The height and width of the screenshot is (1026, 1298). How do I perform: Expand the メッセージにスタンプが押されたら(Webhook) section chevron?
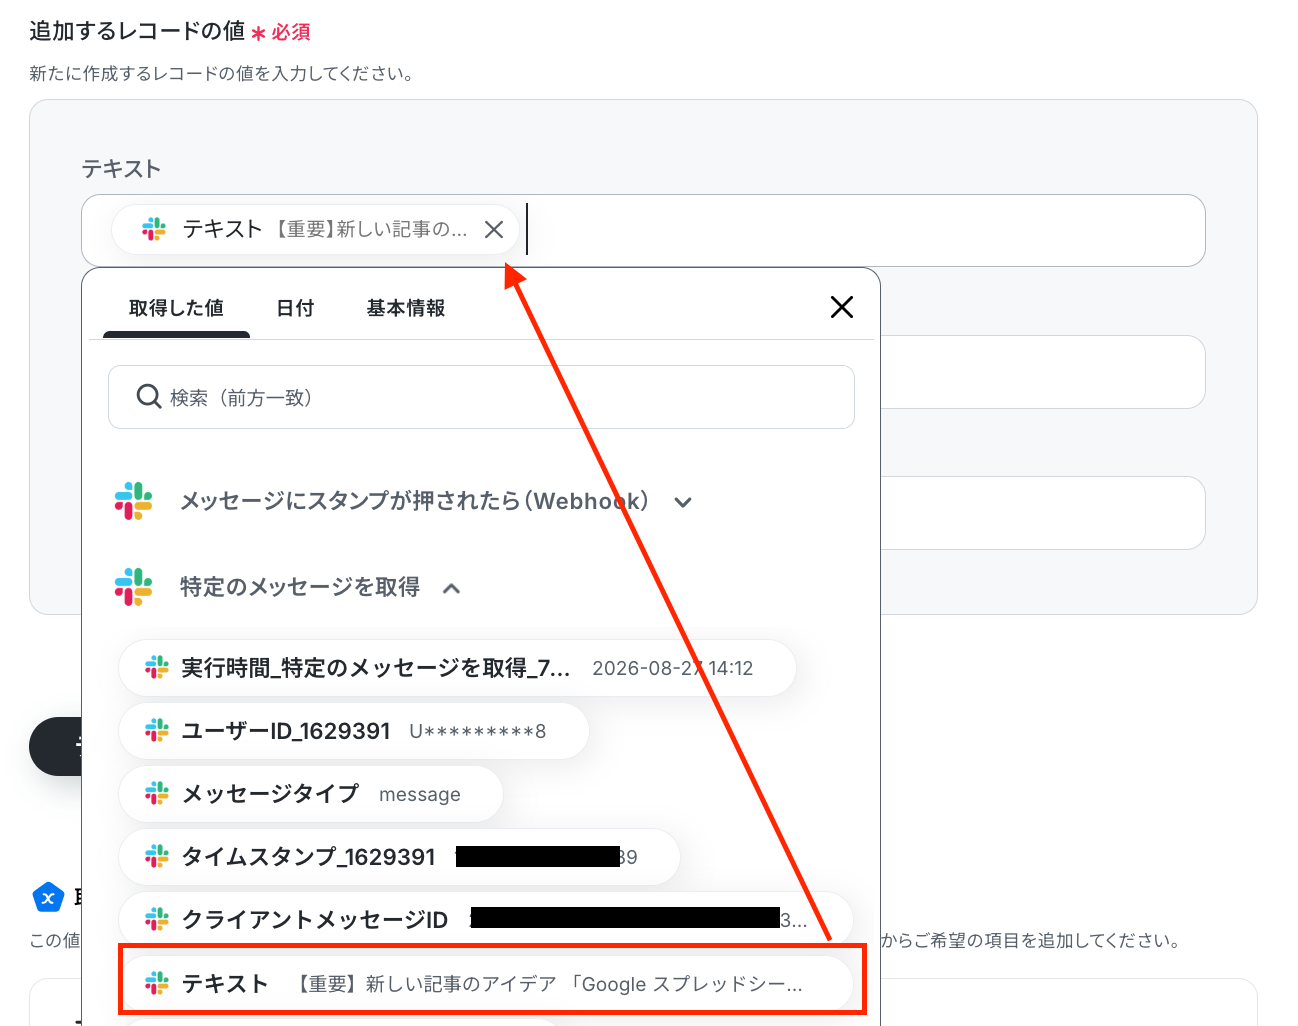tap(683, 502)
